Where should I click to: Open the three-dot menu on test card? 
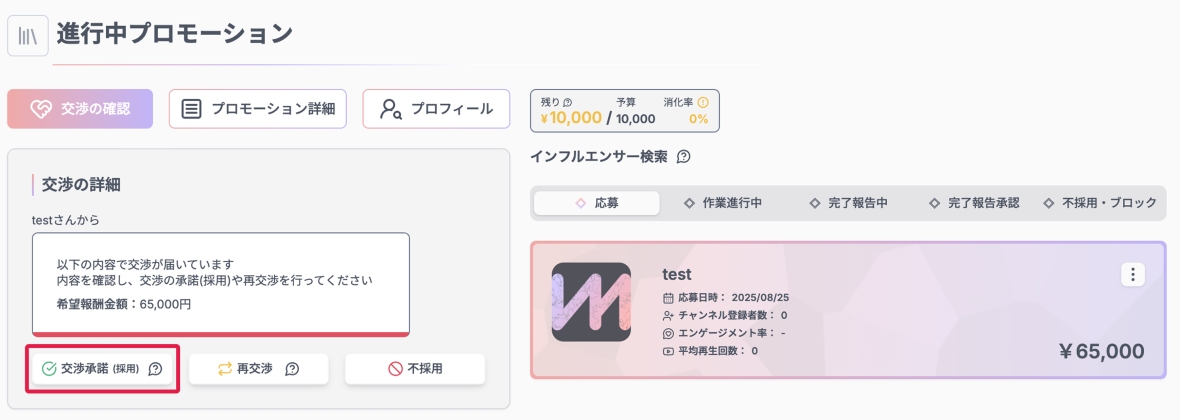tap(1132, 274)
